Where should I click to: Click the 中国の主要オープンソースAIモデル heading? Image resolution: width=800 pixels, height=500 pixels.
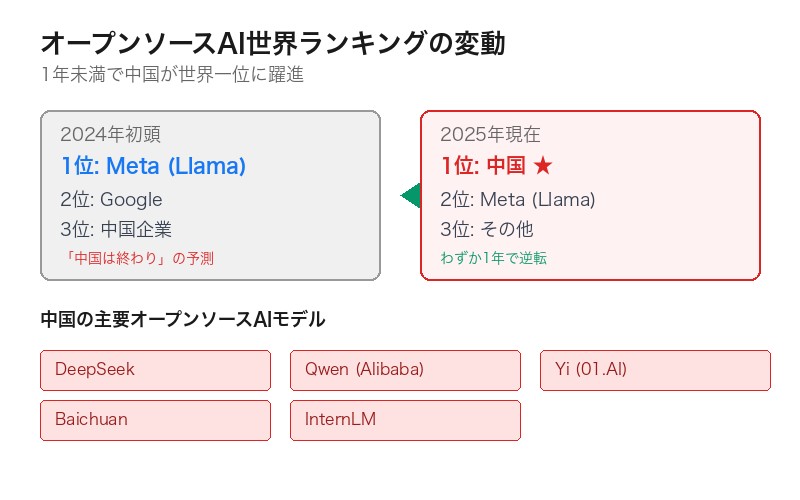tap(182, 320)
